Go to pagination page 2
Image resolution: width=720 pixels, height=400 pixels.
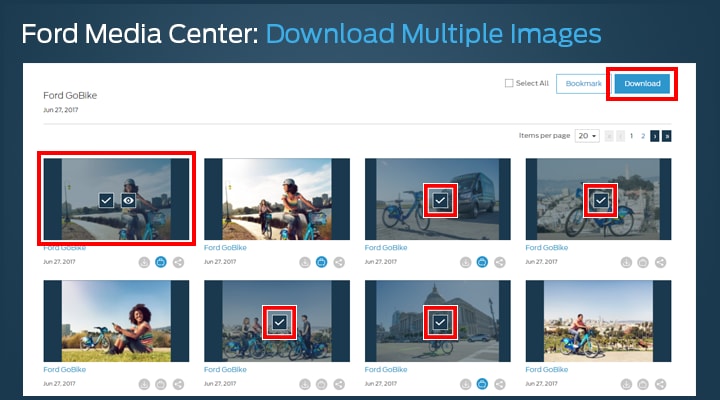tap(643, 136)
